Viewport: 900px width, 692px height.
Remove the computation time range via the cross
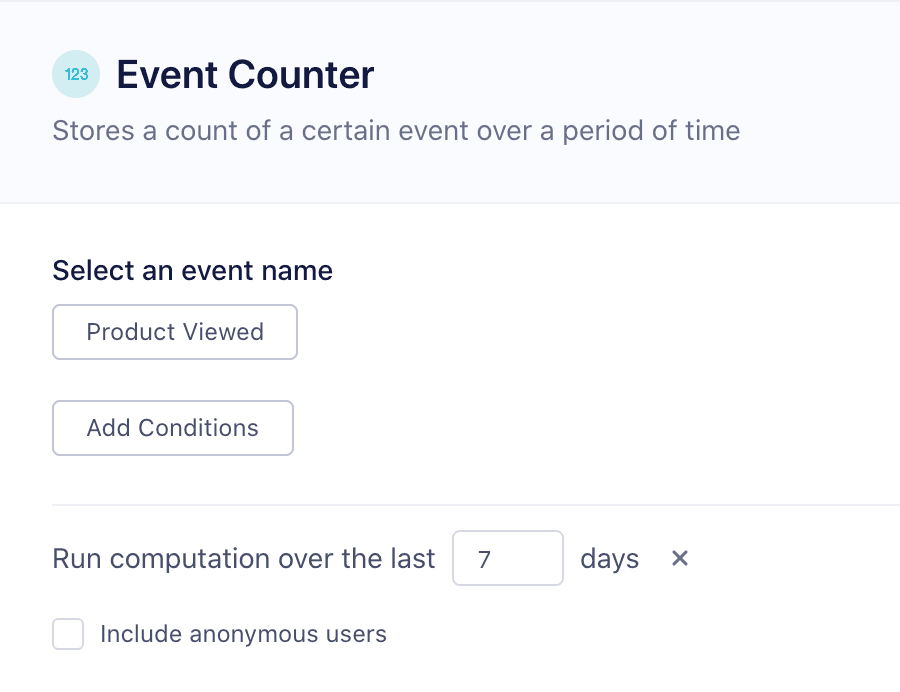pyautogui.click(x=680, y=559)
